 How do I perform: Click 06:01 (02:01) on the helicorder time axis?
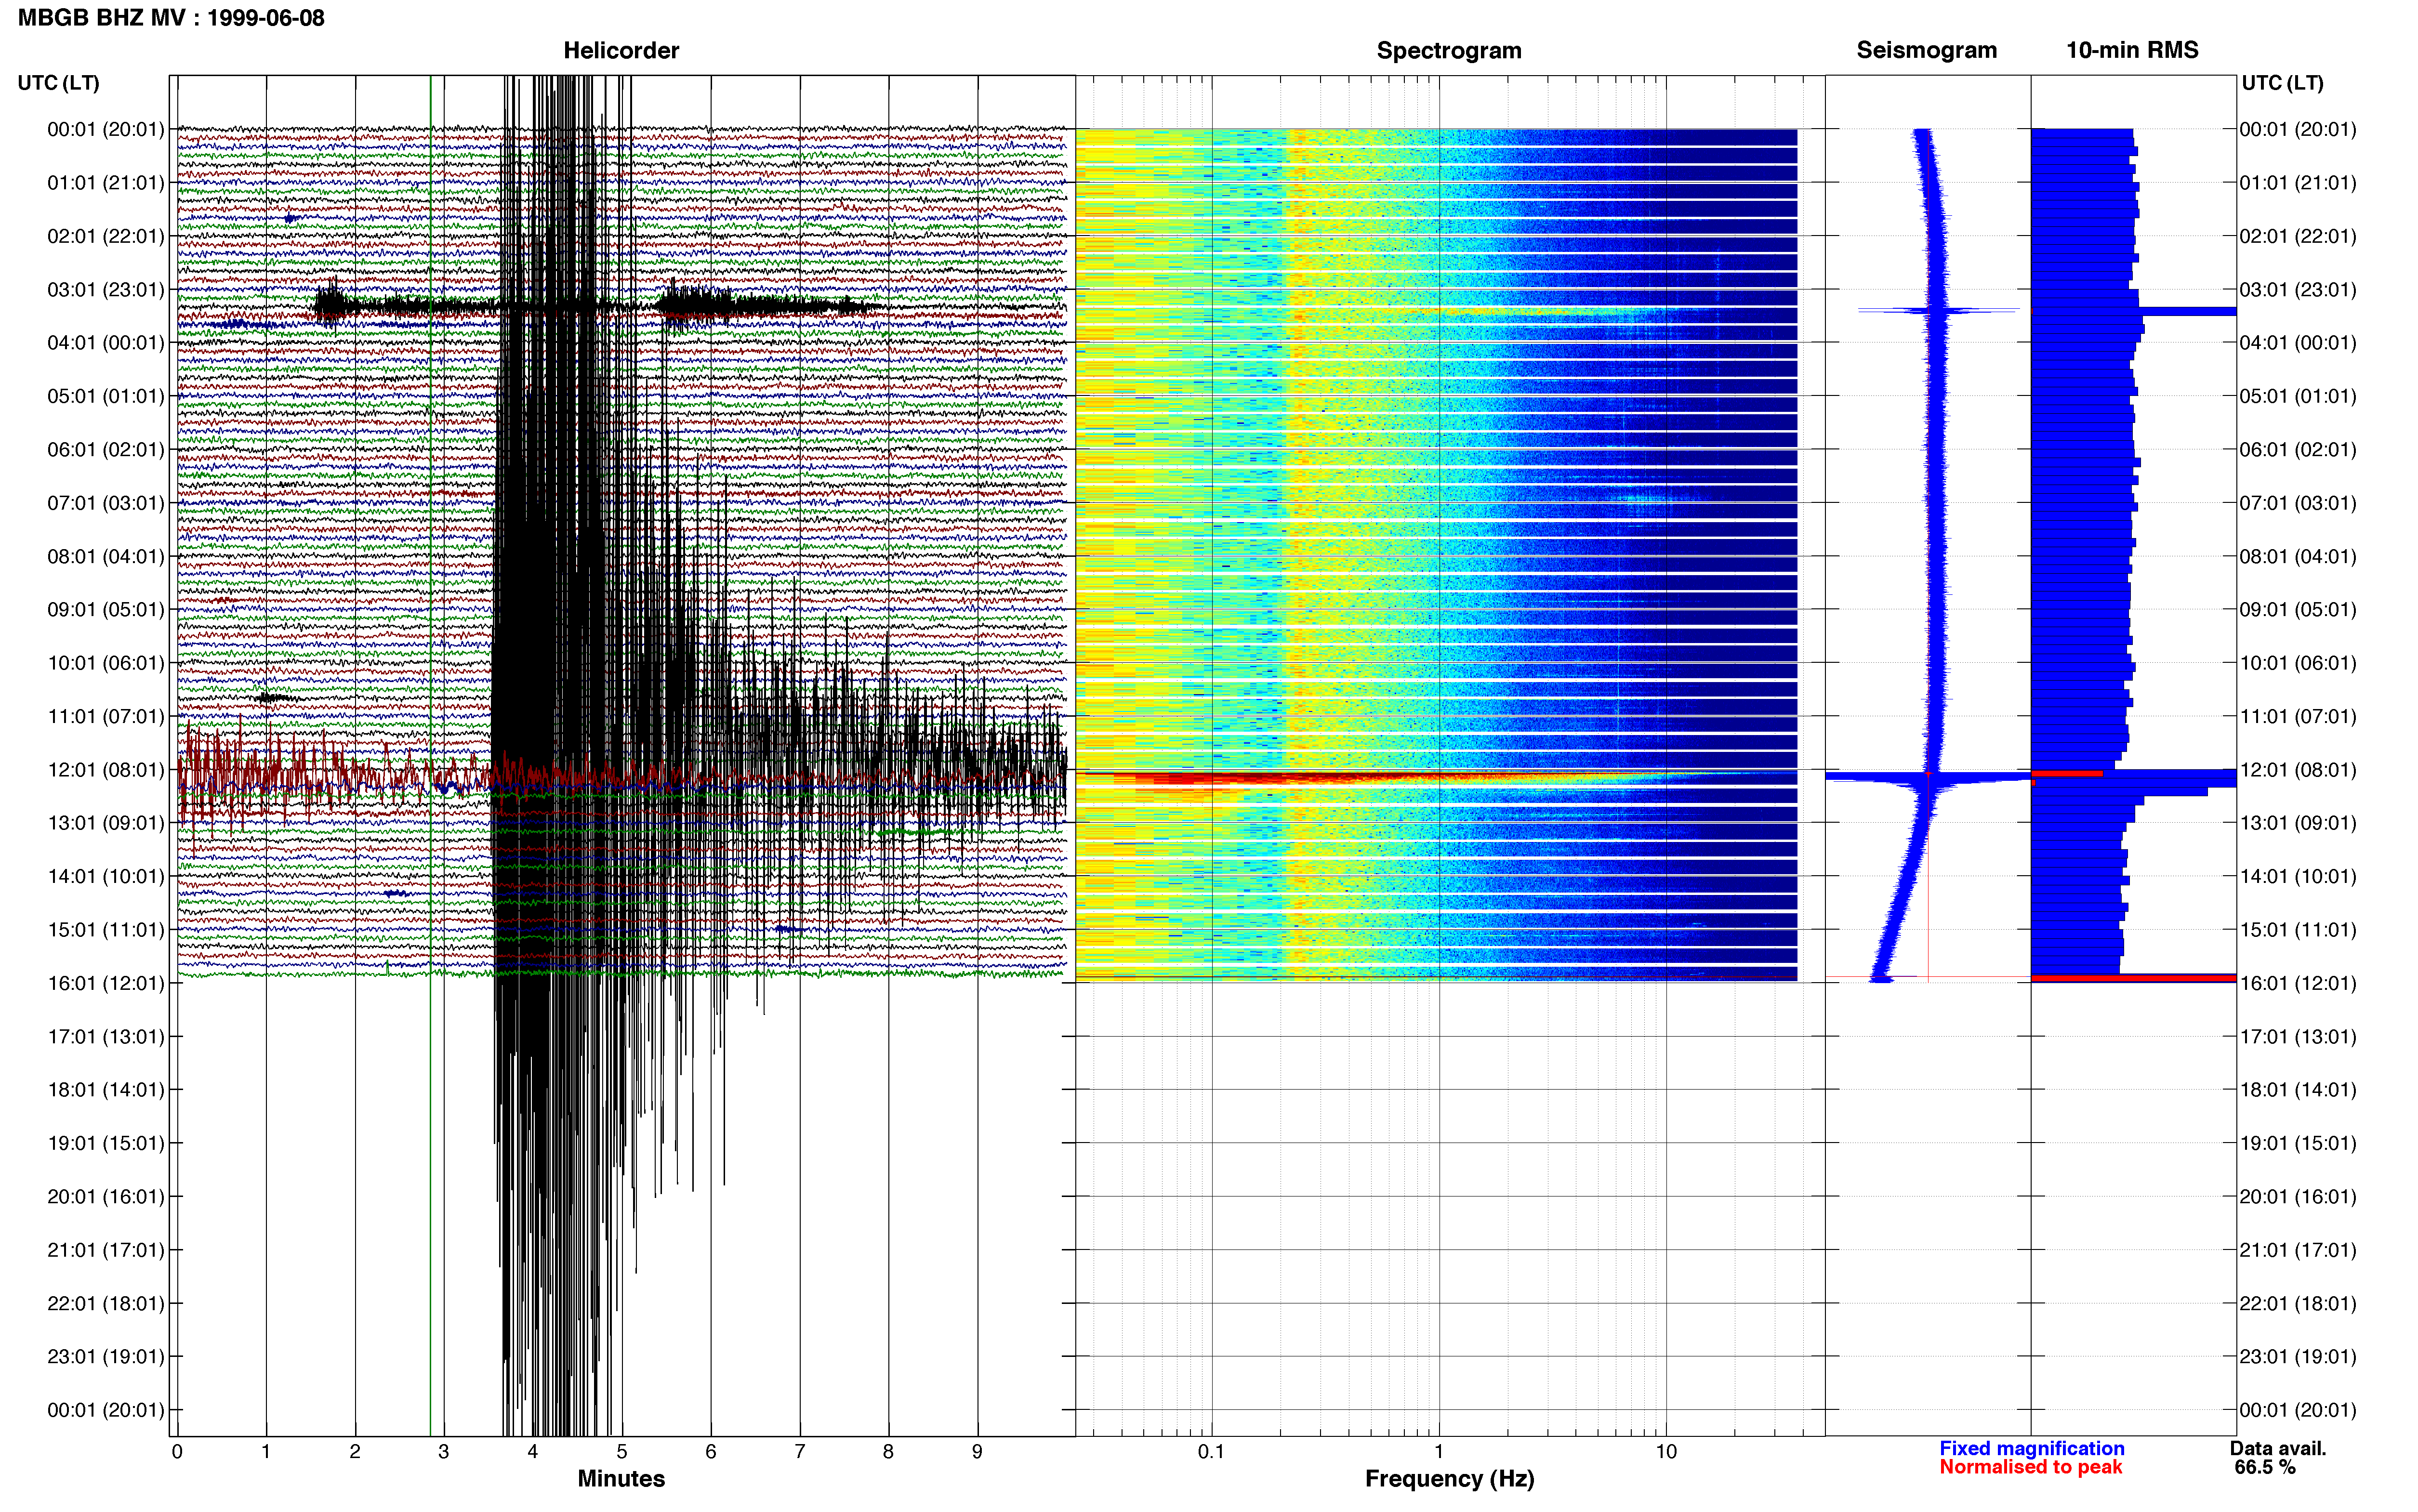(106, 450)
